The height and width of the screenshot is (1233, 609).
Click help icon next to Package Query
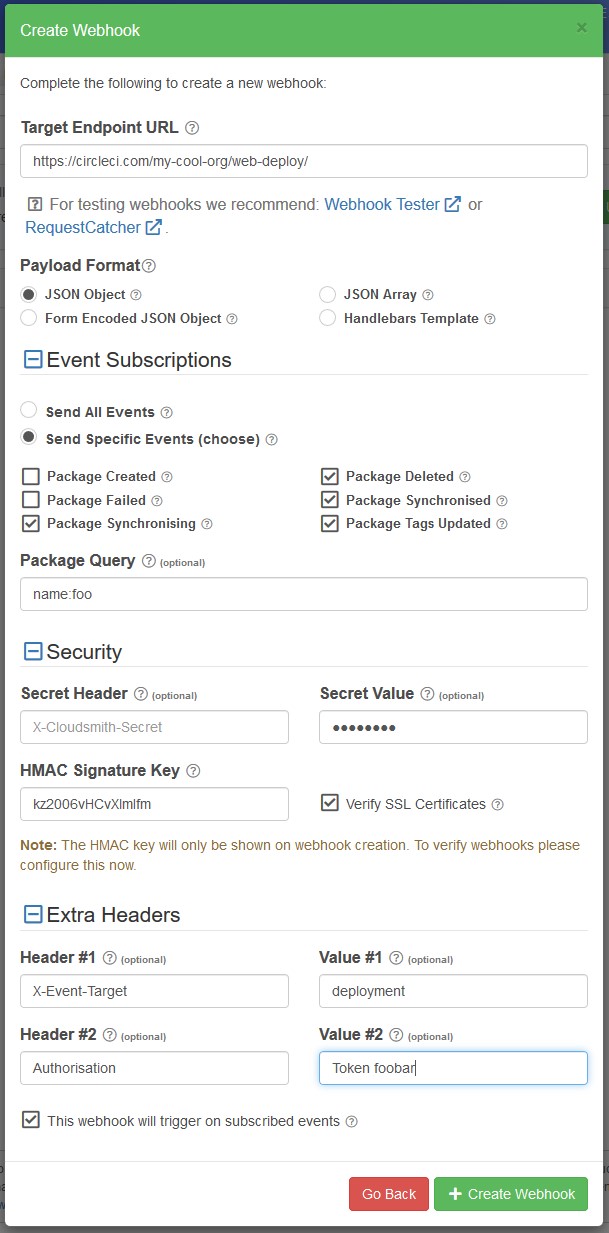point(149,561)
